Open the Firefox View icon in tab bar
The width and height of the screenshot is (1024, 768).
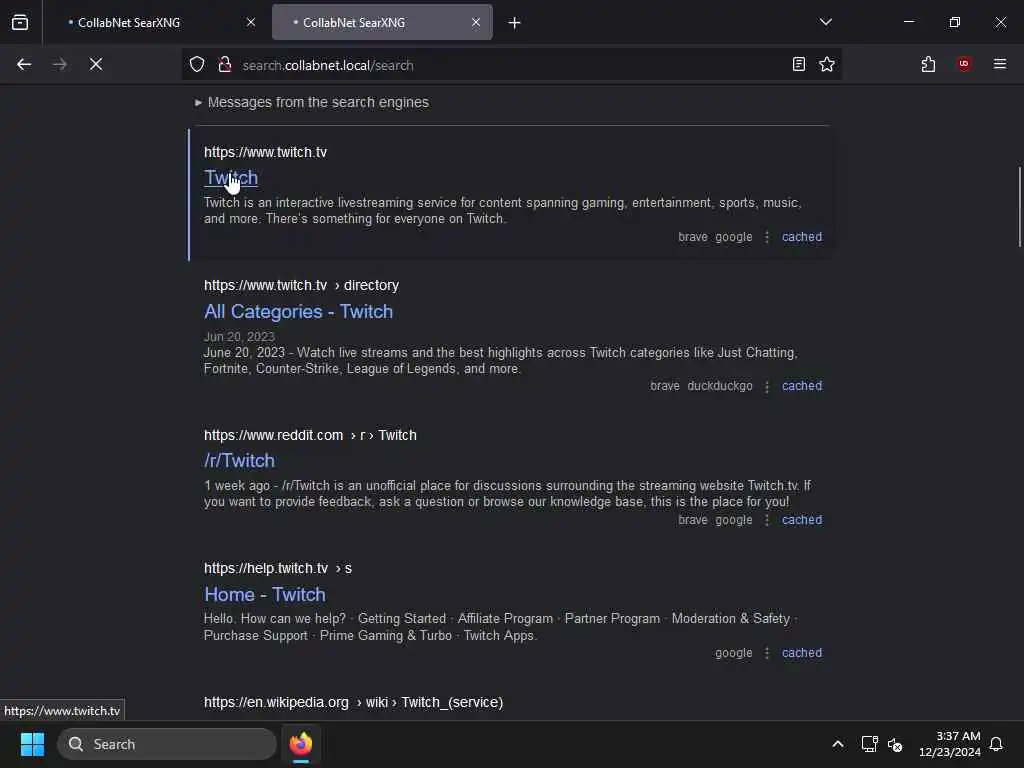click(x=20, y=23)
